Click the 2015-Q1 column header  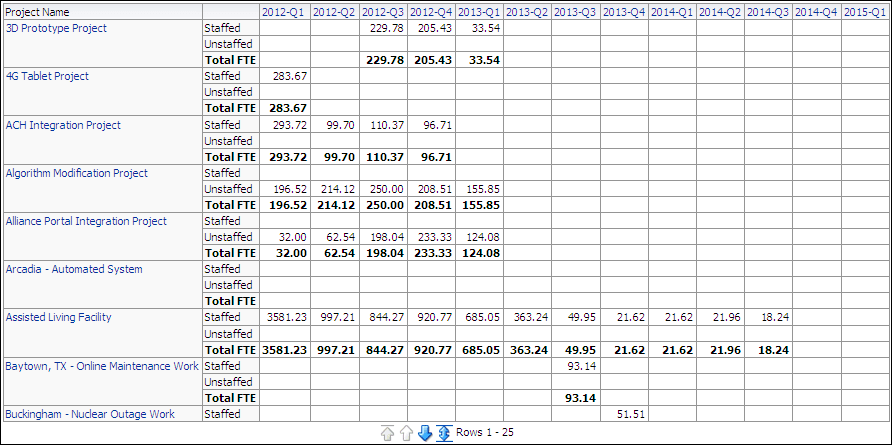point(865,11)
